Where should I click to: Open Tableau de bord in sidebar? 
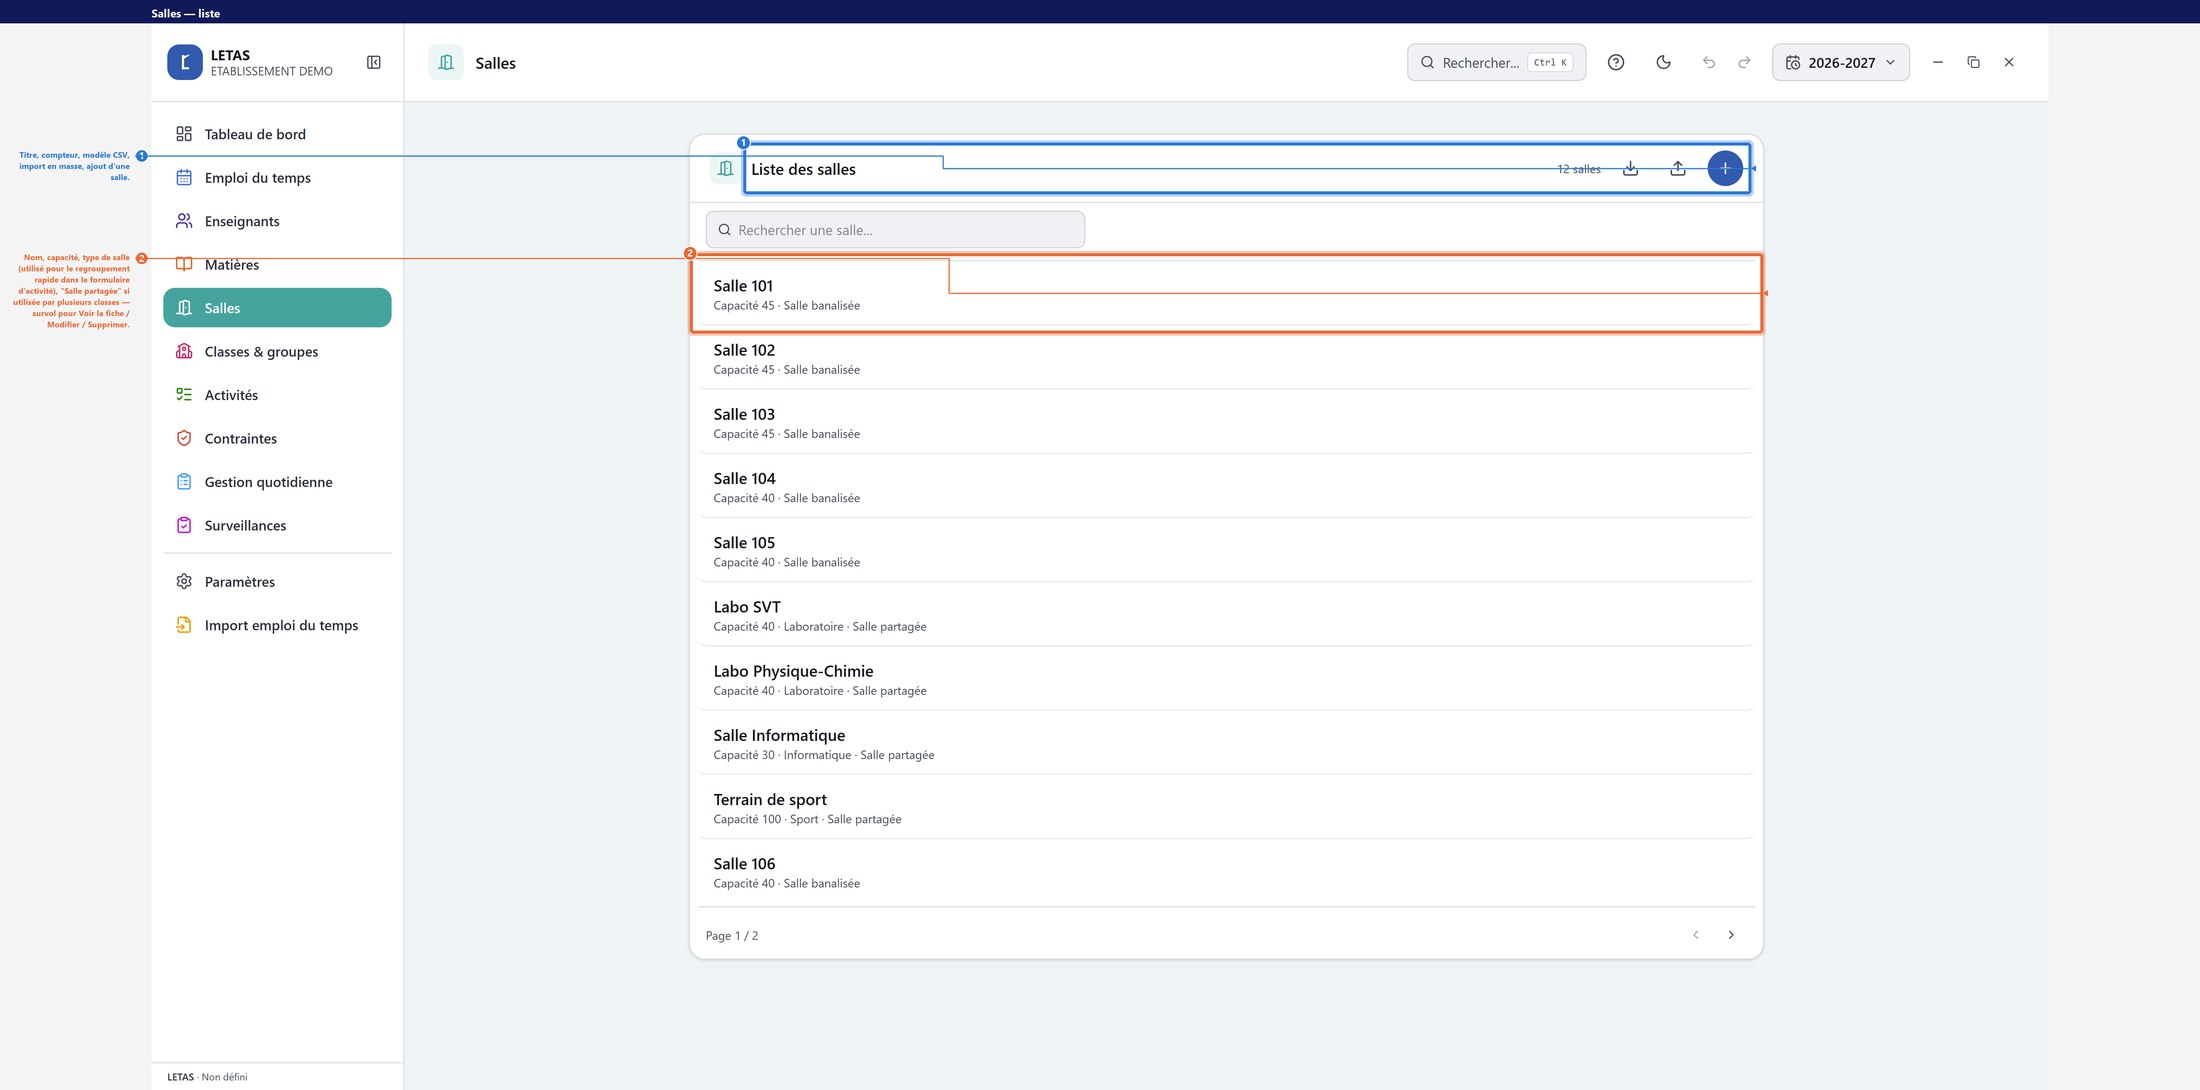(x=277, y=134)
